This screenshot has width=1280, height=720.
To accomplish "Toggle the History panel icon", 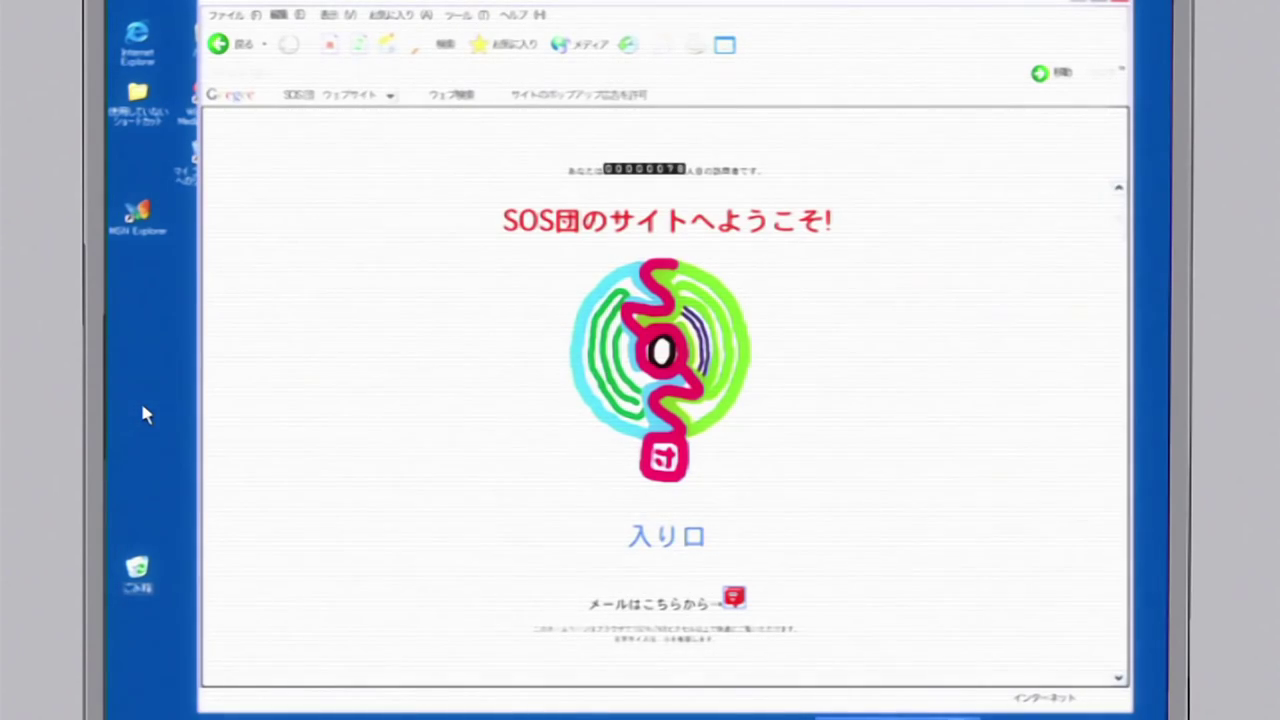I will coord(627,44).
